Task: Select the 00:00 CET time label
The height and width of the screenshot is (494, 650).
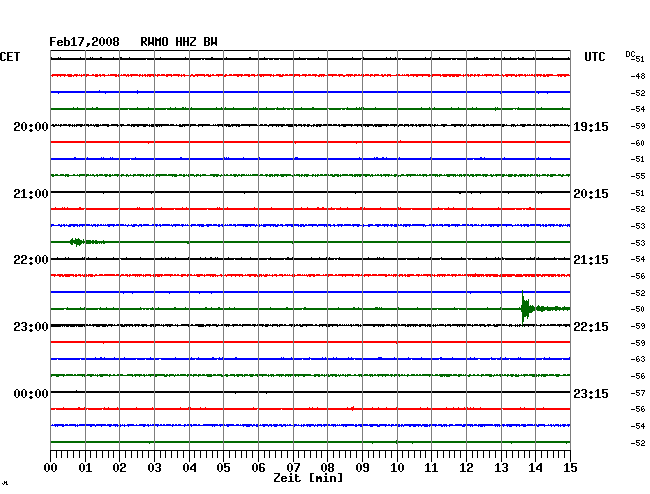Action: 31,393
